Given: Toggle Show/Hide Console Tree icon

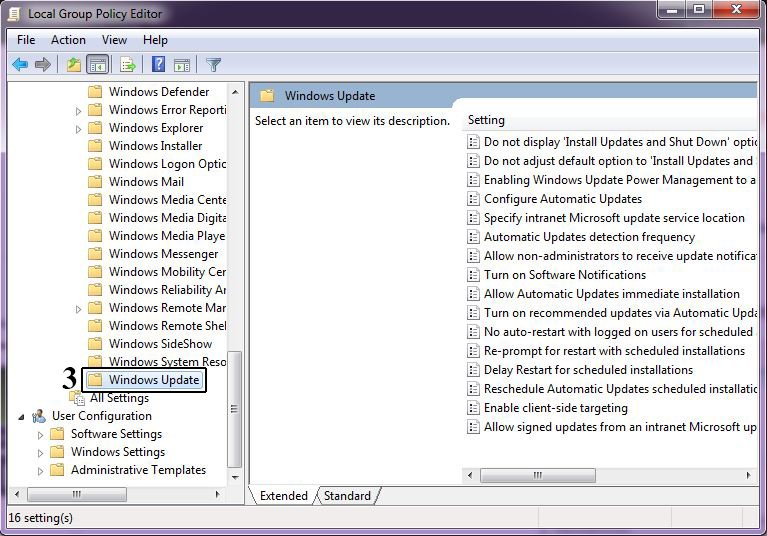Looking at the screenshot, I should coord(97,64).
